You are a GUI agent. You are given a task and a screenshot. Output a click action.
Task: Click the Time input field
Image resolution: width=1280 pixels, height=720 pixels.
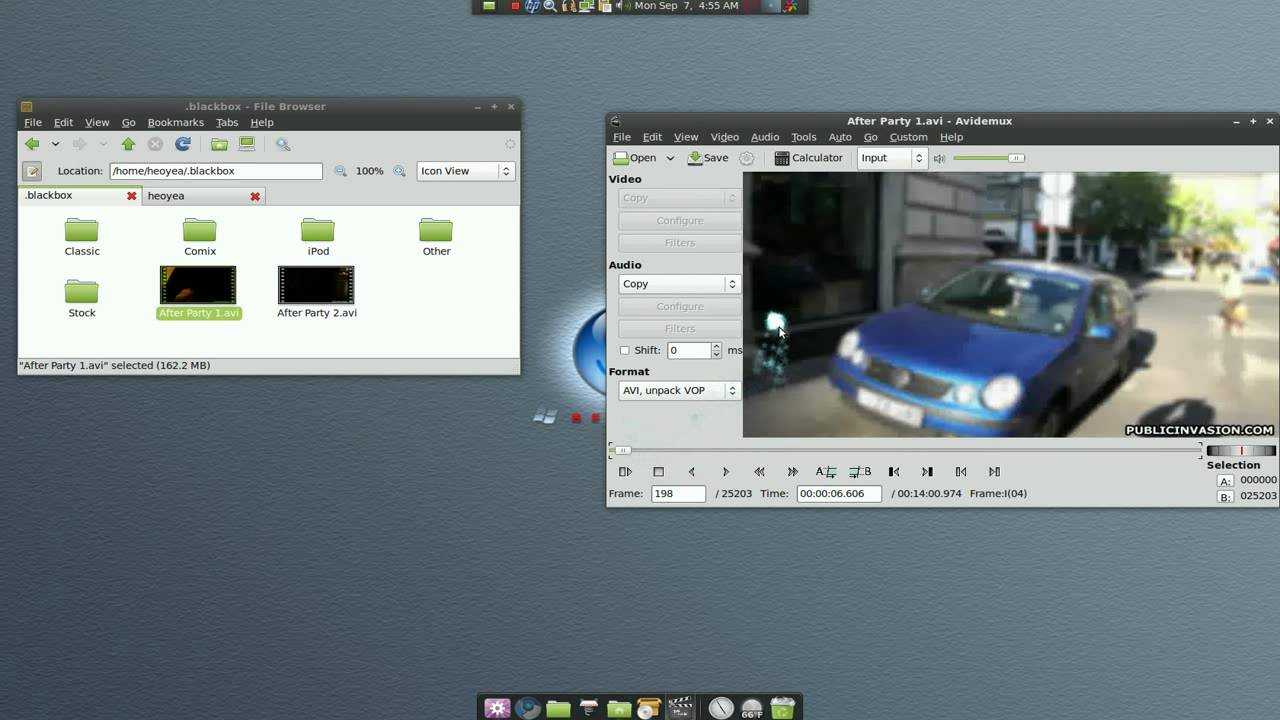coord(839,493)
